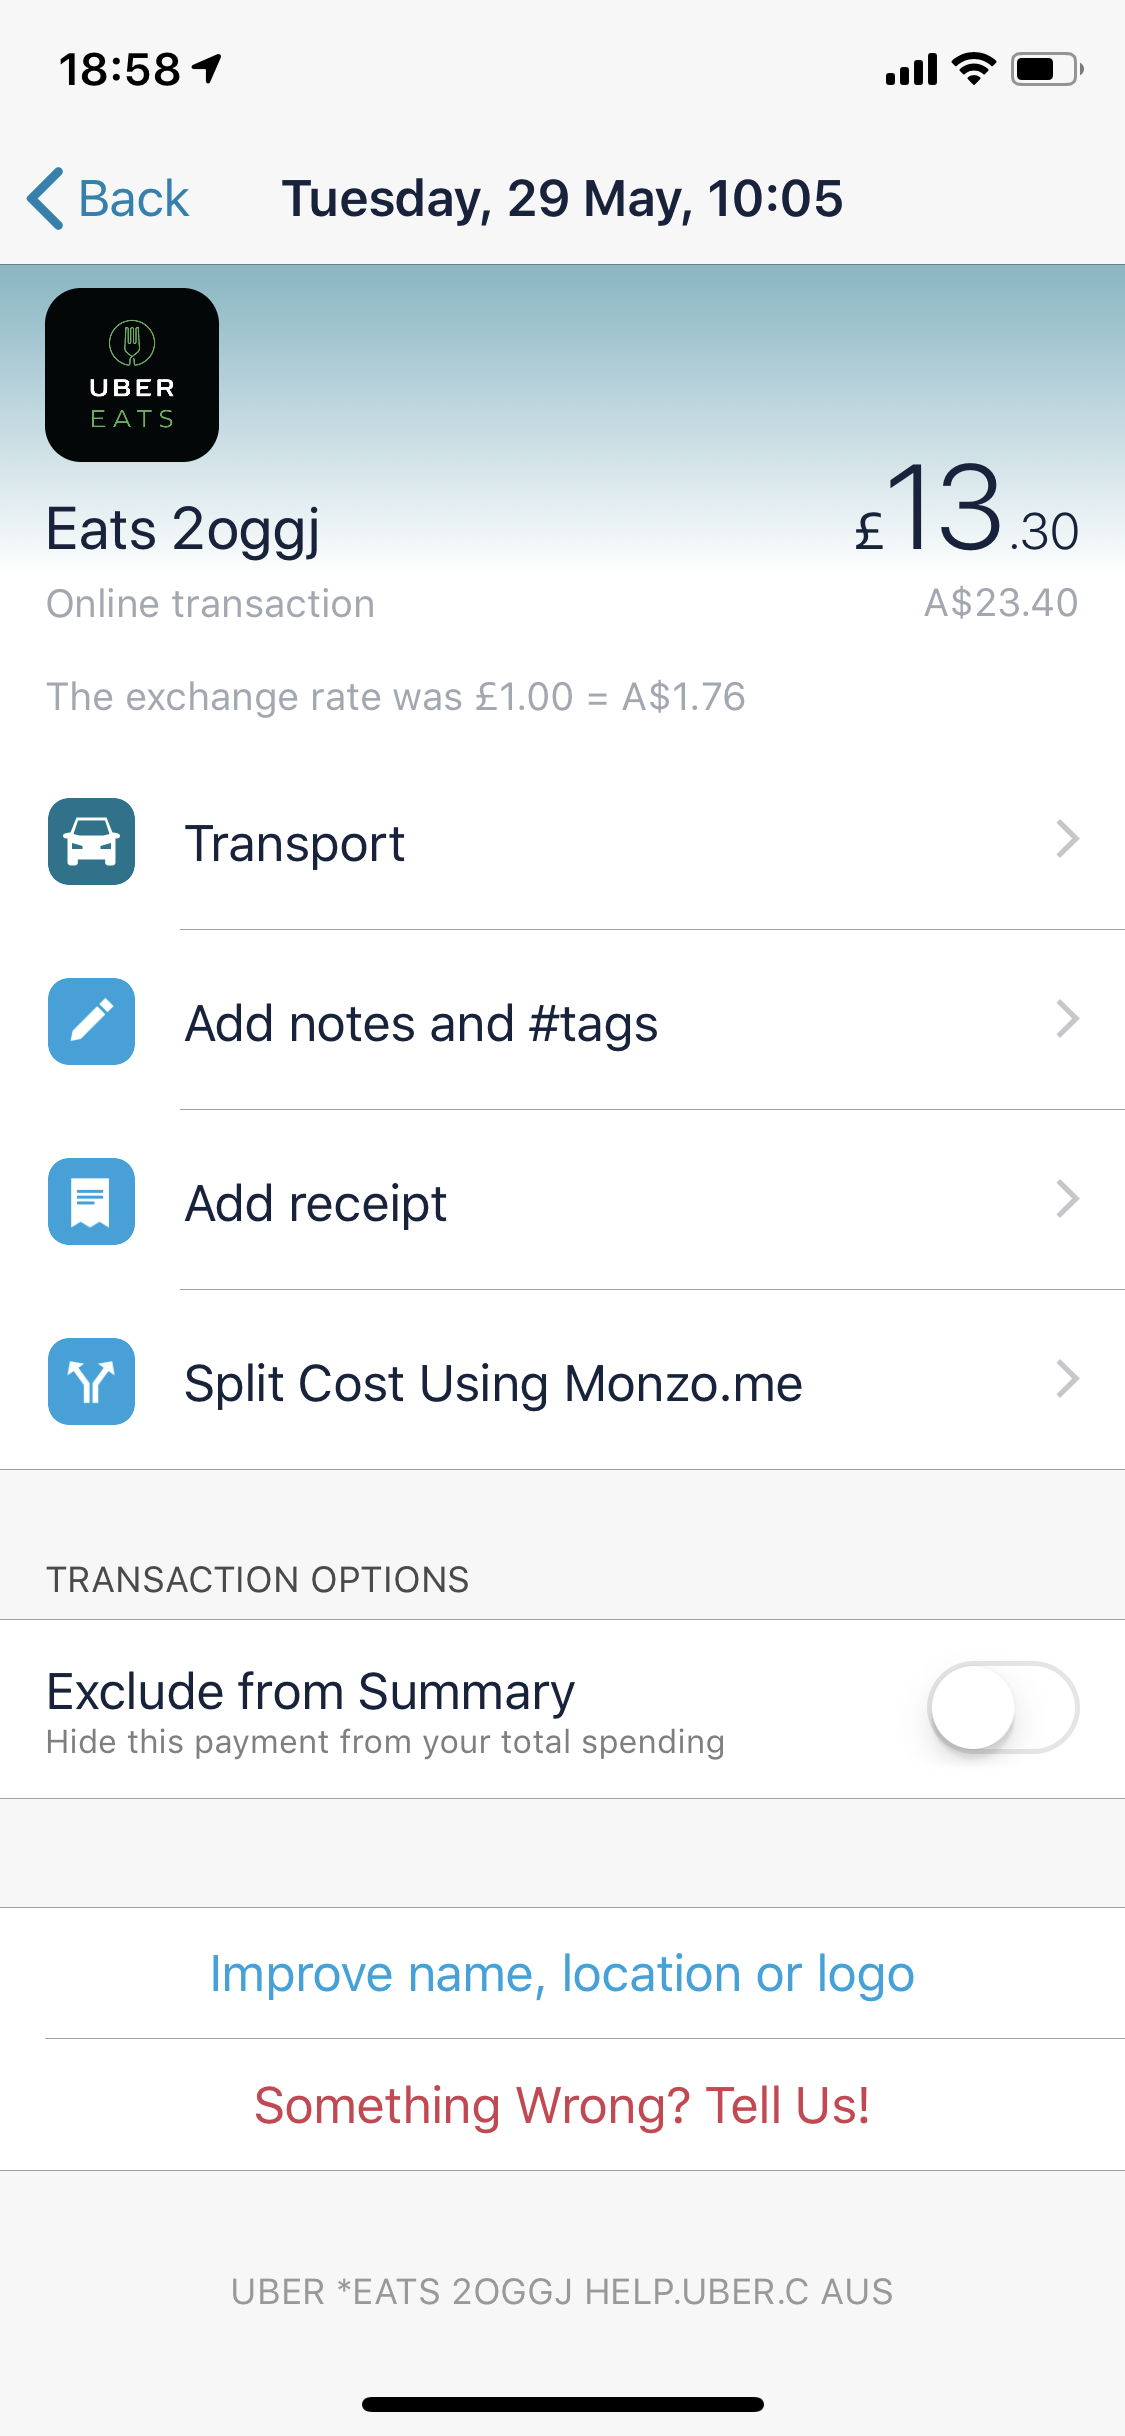The image size is (1125, 2436).
Task: Tap the split cost arrows icon
Action: (91, 1381)
